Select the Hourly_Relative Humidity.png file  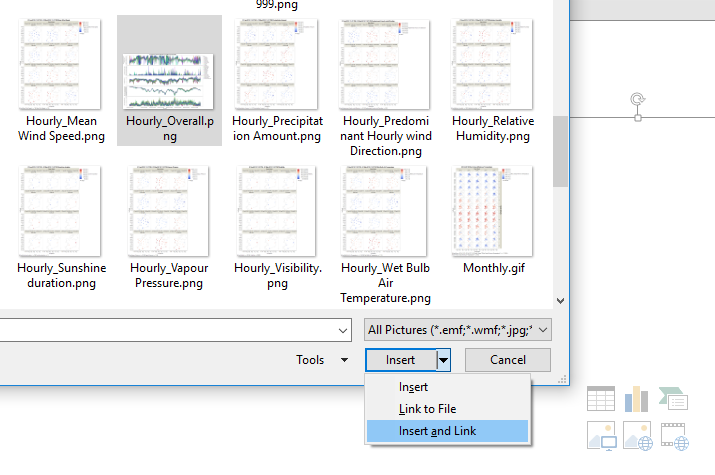click(492, 80)
